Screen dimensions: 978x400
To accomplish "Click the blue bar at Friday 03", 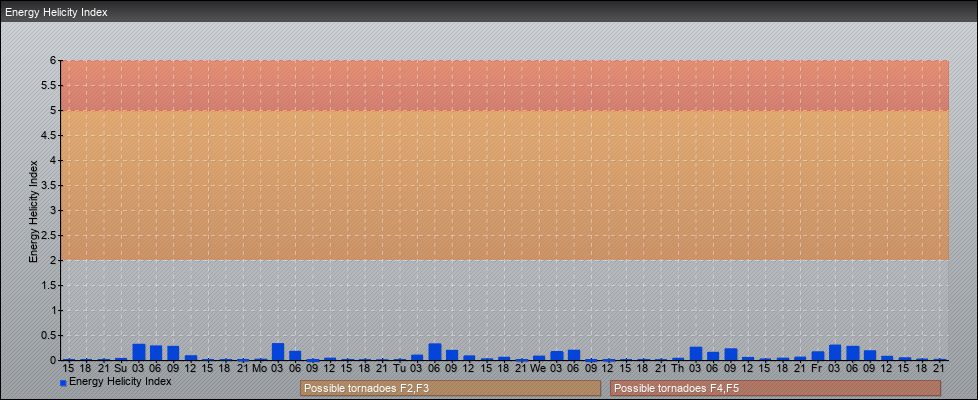I will tap(835, 353).
